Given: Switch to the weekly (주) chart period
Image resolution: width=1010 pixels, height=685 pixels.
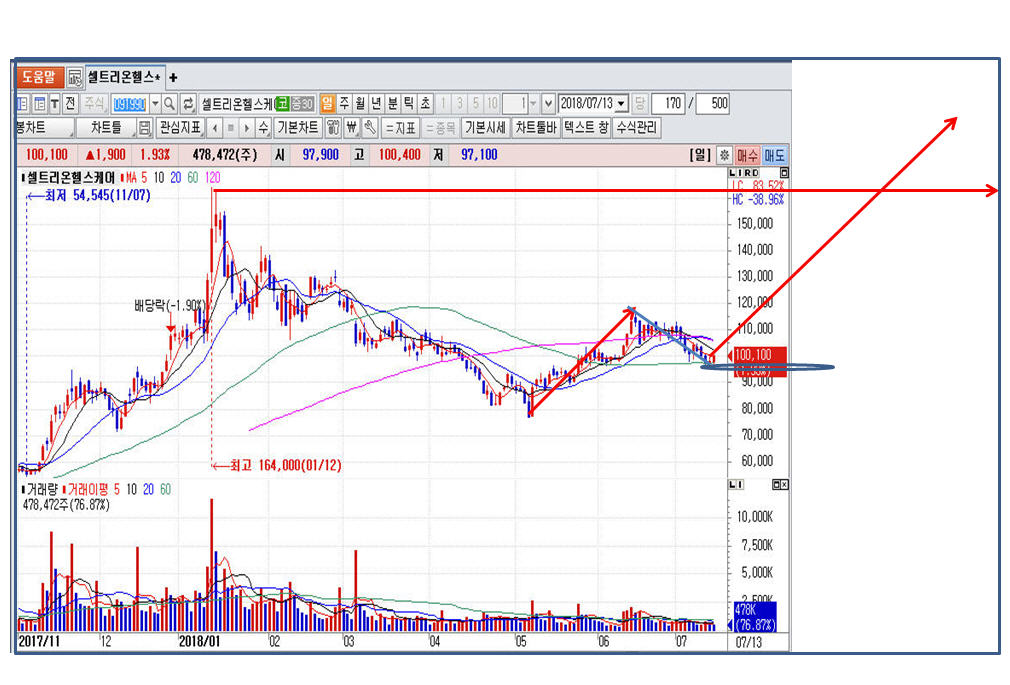Looking at the screenshot, I should (x=344, y=103).
